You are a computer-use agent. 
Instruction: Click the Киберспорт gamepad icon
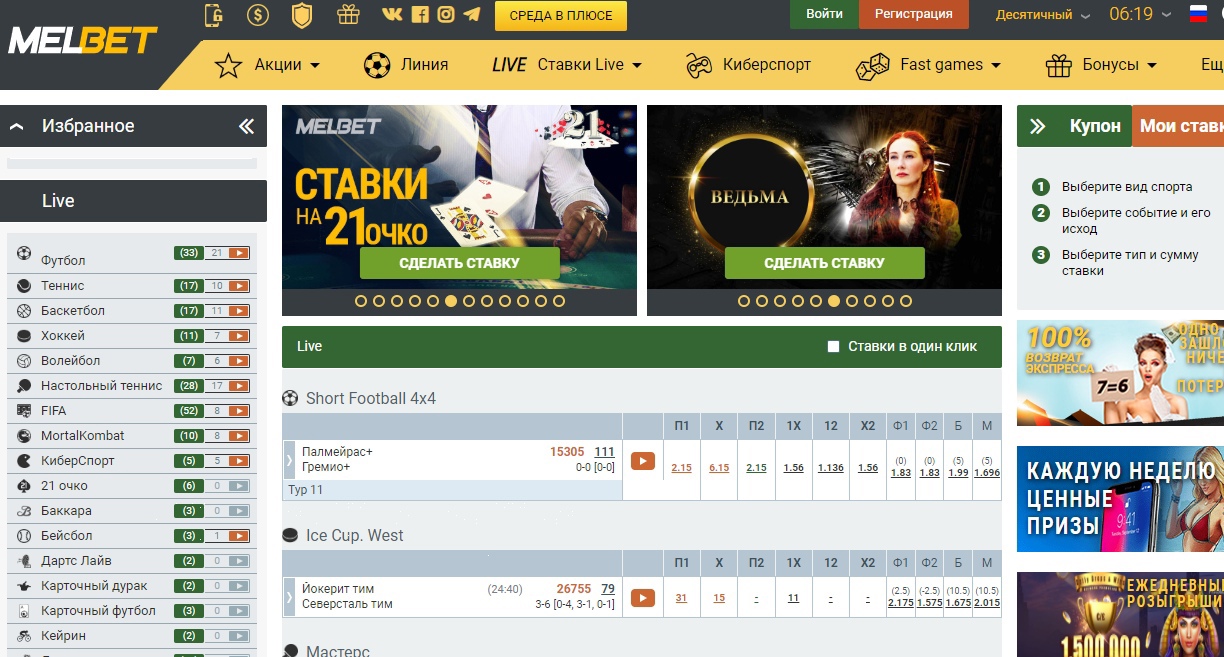click(699, 65)
